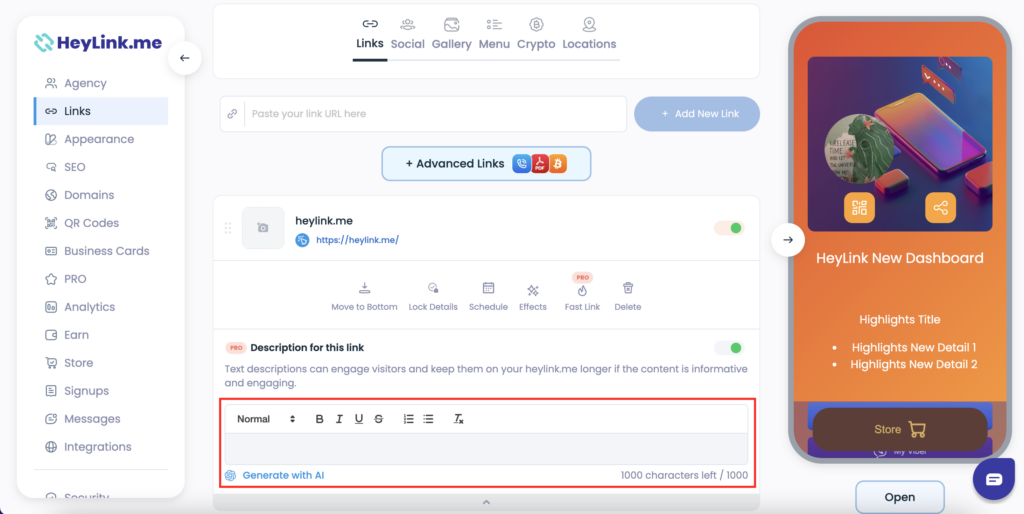Click the preview toggle right arrow button
1024x514 pixels.
[788, 240]
